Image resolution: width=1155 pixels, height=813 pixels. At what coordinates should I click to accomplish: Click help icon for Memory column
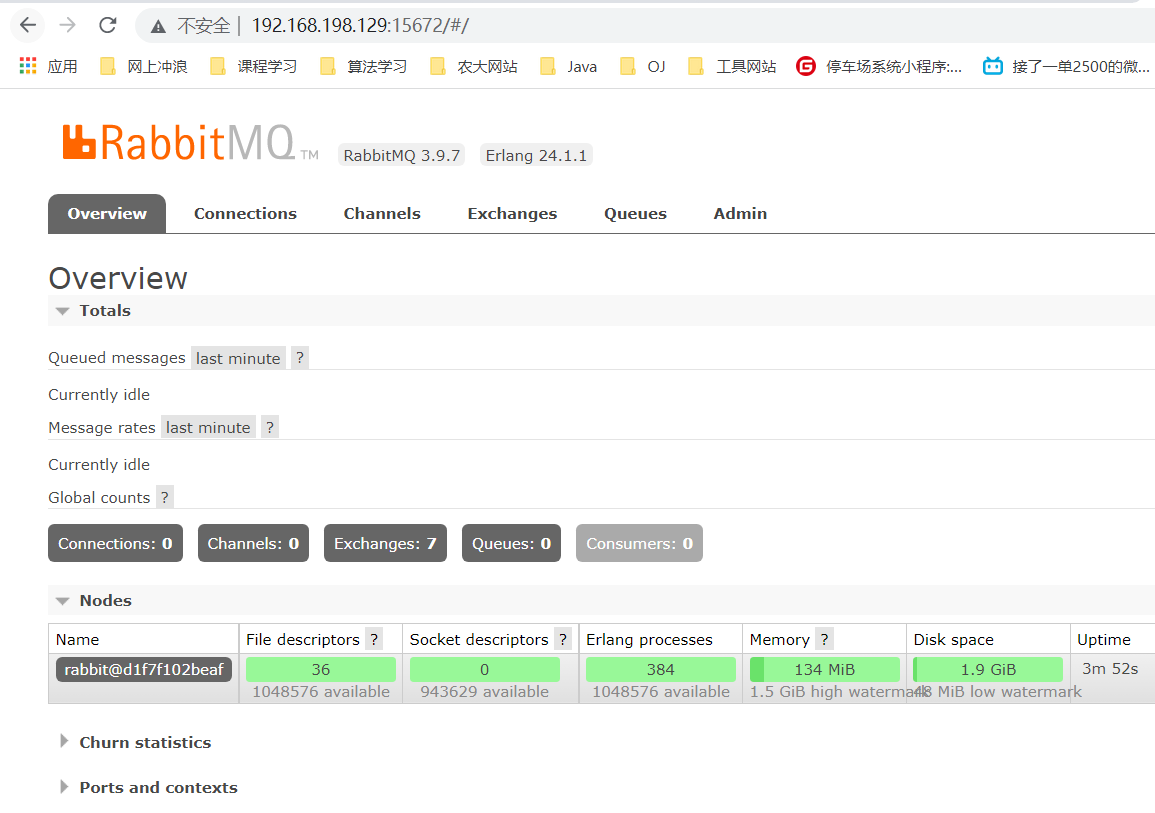coord(824,640)
